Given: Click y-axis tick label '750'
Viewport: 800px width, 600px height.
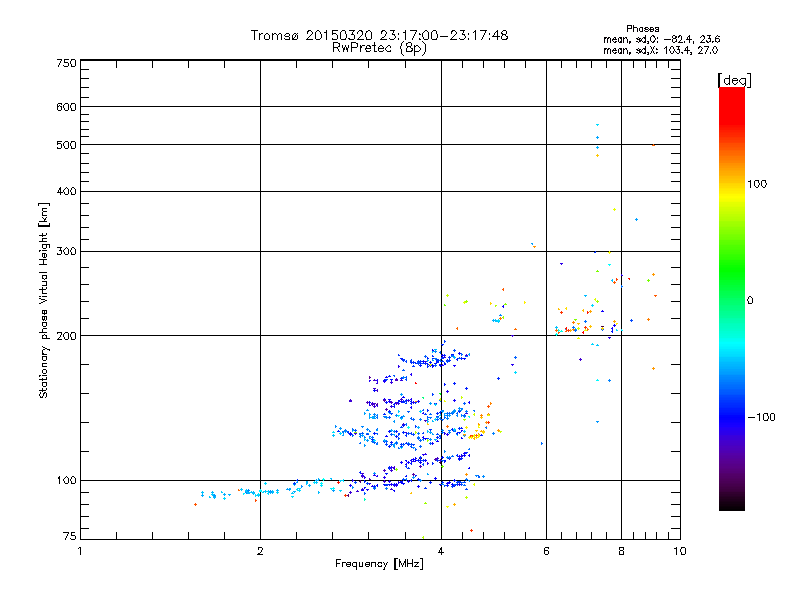Looking at the screenshot, I should [x=66, y=63].
